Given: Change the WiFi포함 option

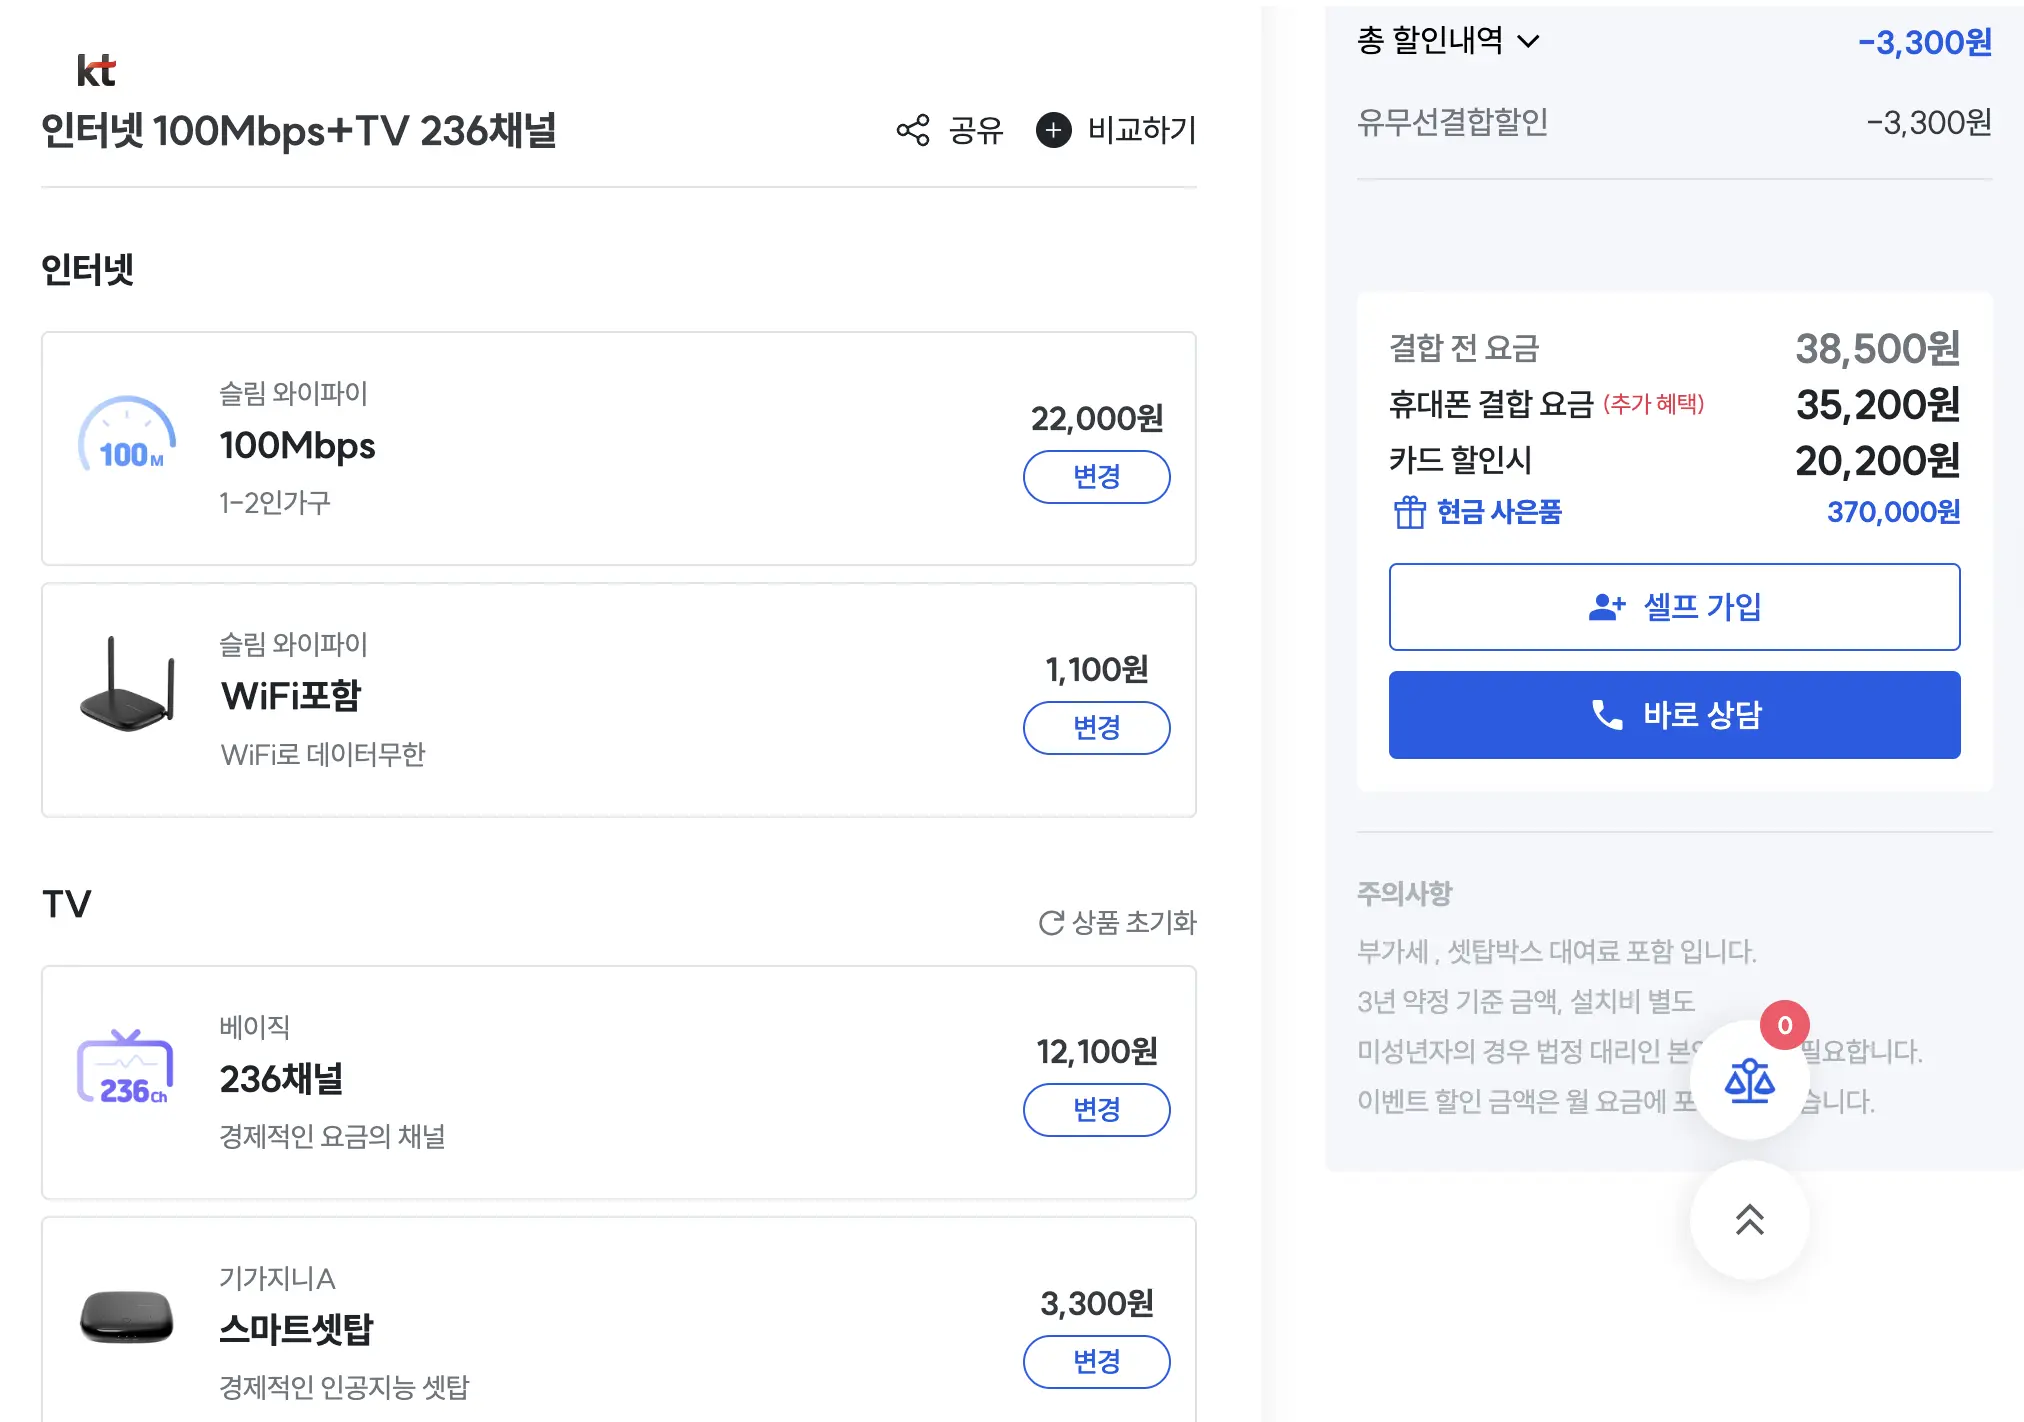Looking at the screenshot, I should click(1096, 728).
